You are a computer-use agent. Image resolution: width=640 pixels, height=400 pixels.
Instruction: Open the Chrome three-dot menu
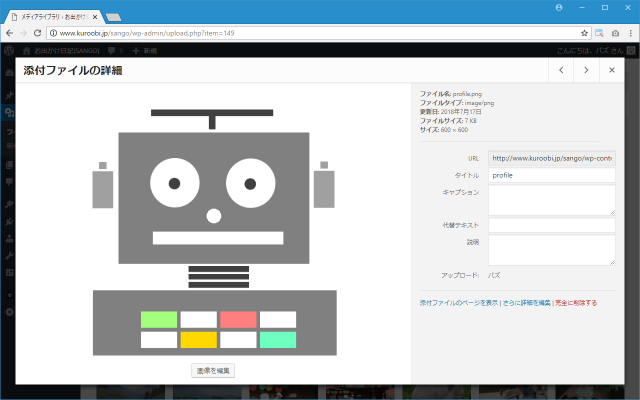click(x=630, y=33)
